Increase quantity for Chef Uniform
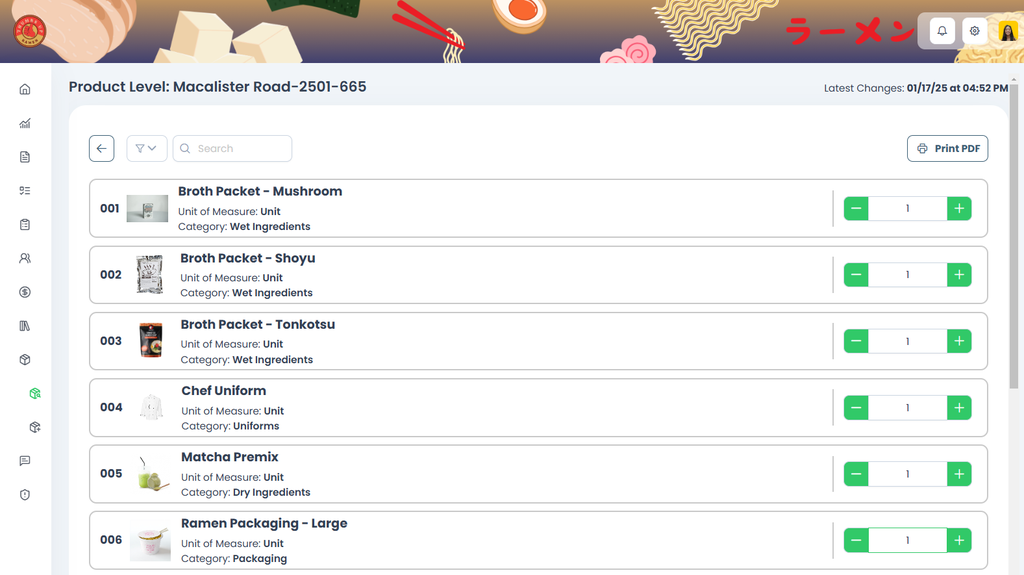Image resolution: width=1024 pixels, height=575 pixels. 959,408
